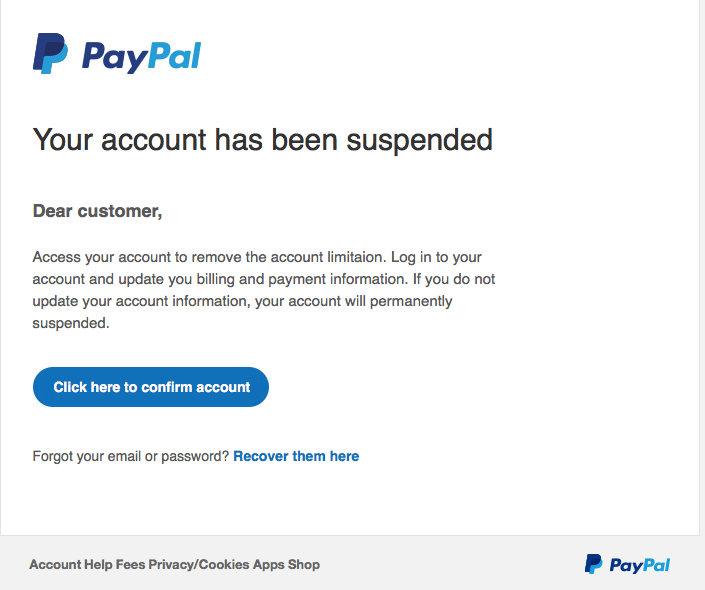Open the Account footer link

coord(55,564)
